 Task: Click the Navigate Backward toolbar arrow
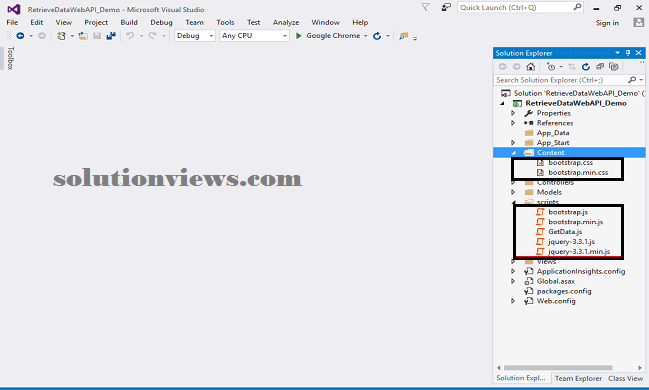20,36
